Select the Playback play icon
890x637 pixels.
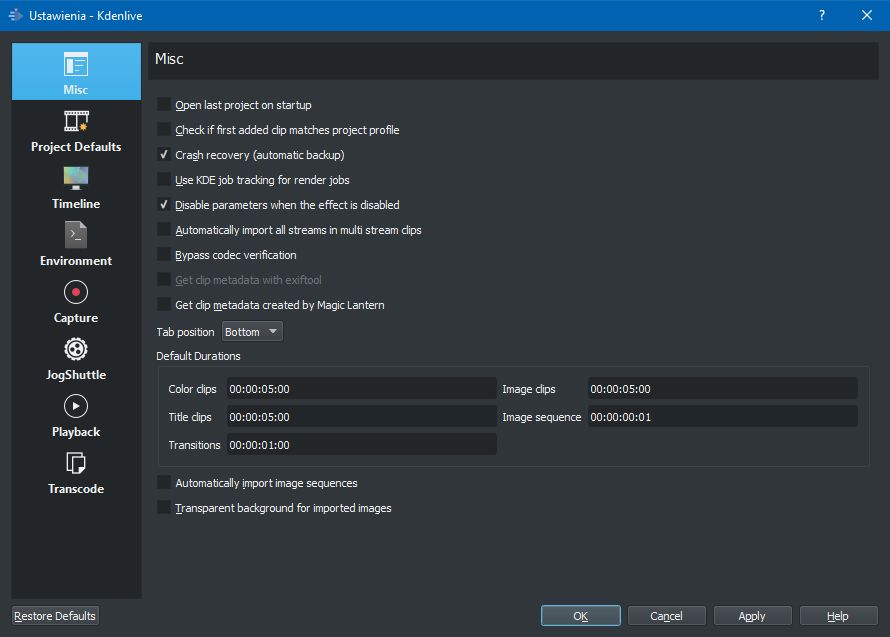point(76,406)
